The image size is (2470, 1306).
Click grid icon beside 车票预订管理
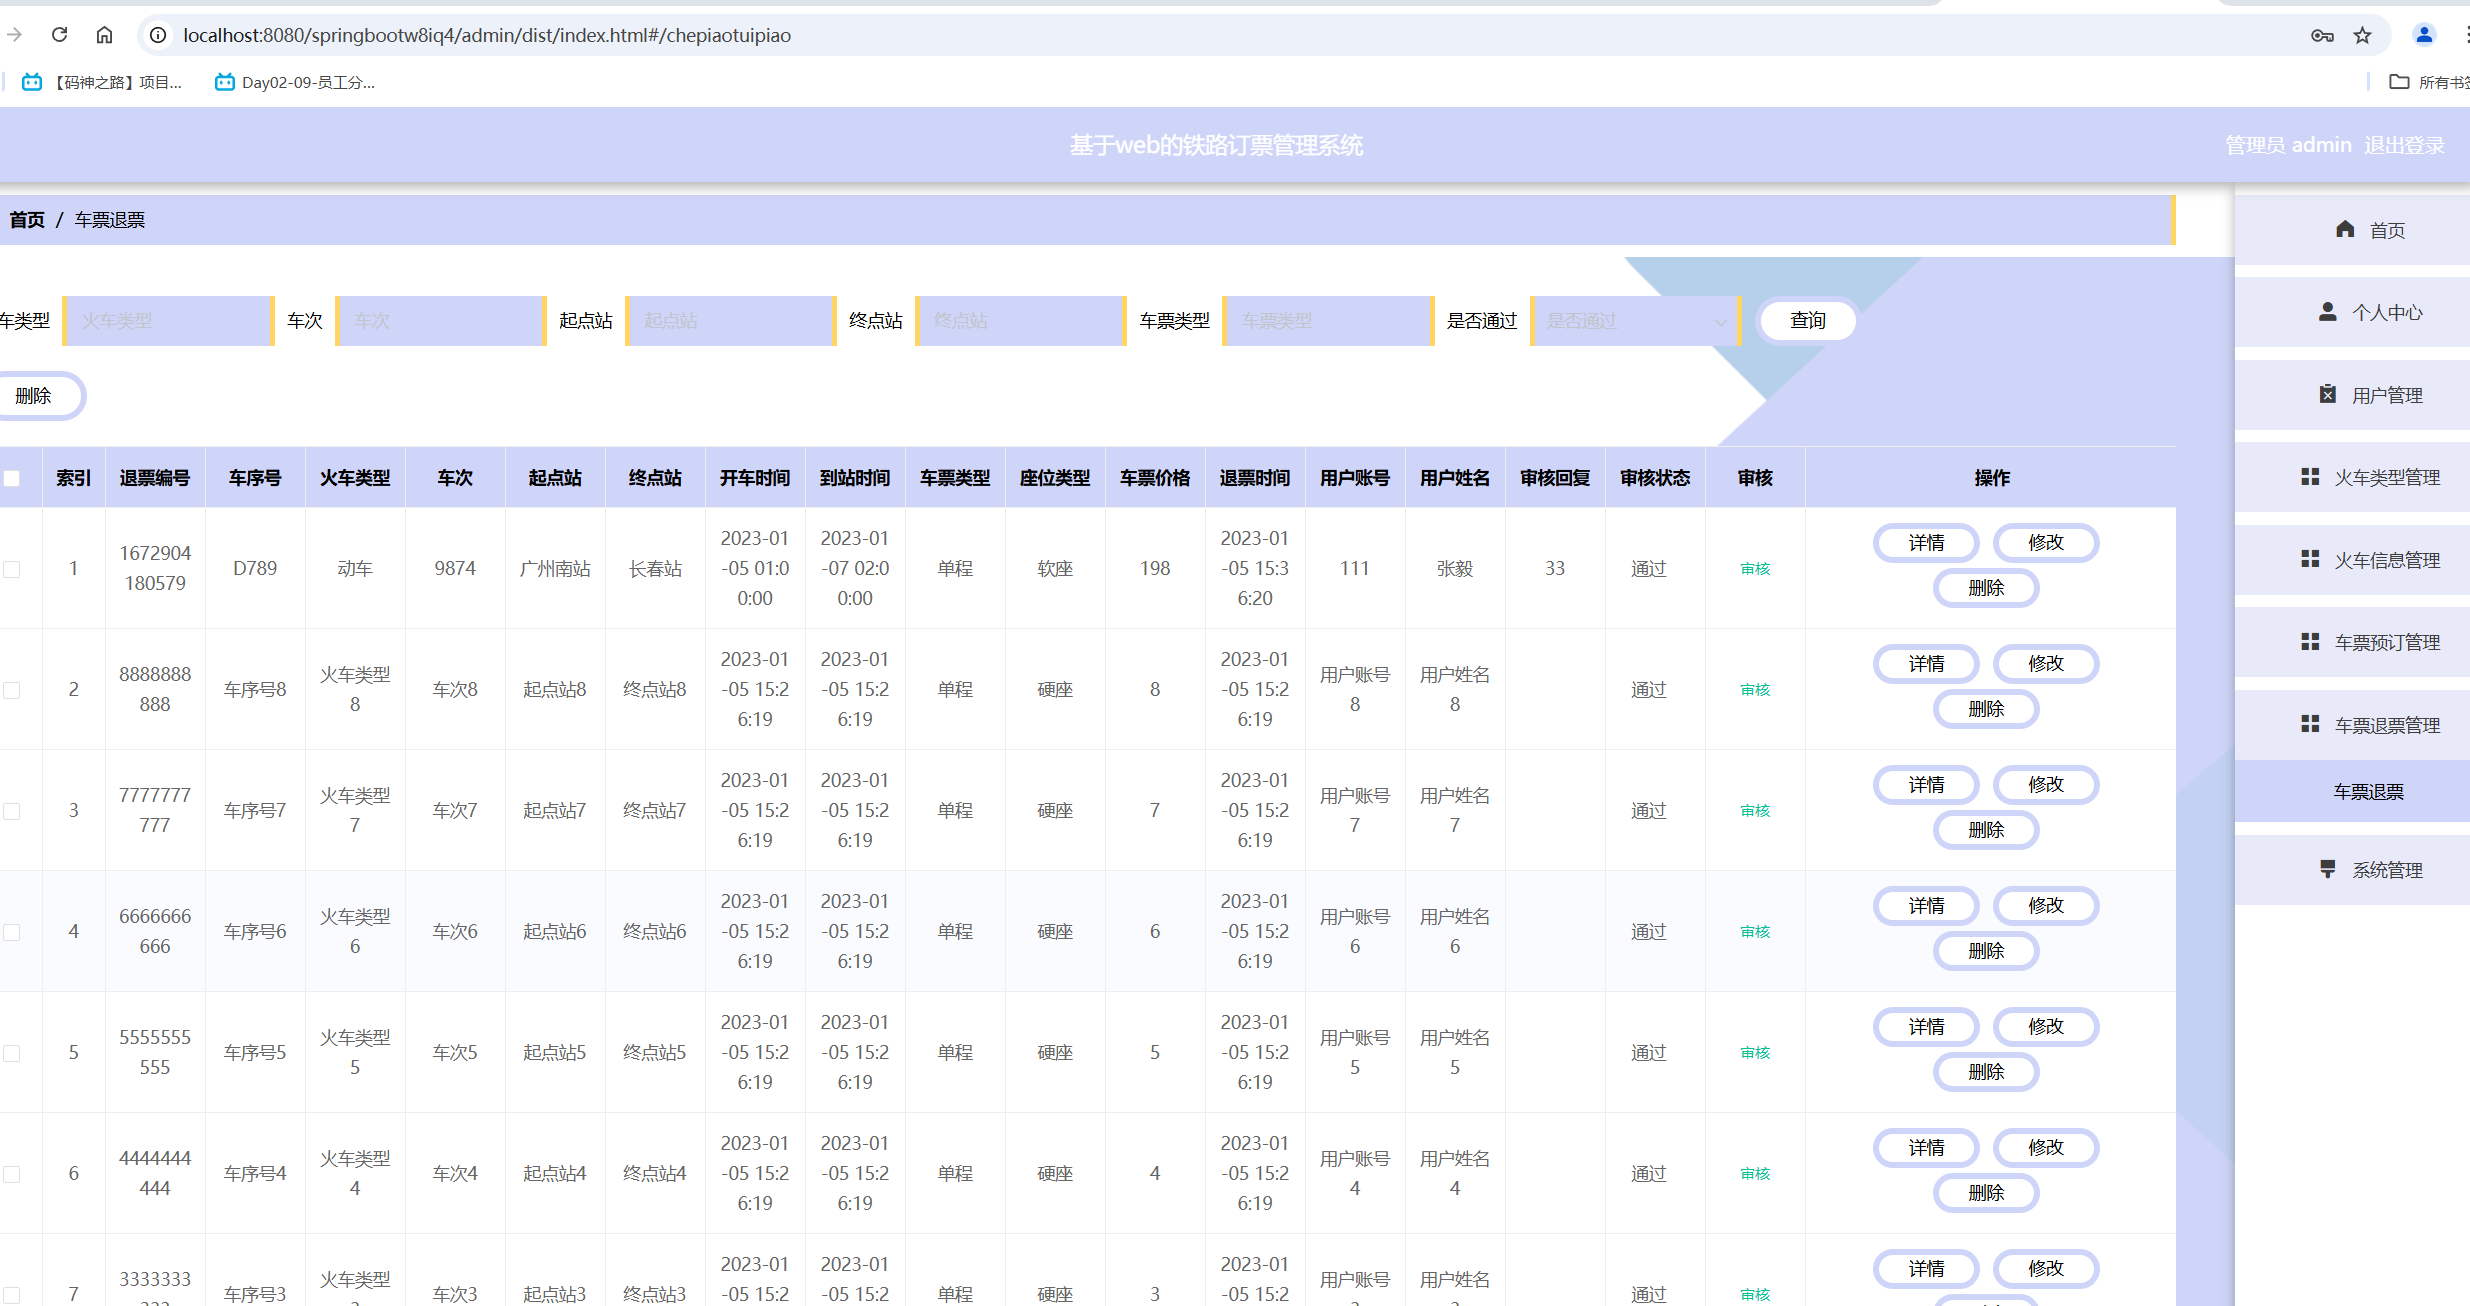(2310, 642)
